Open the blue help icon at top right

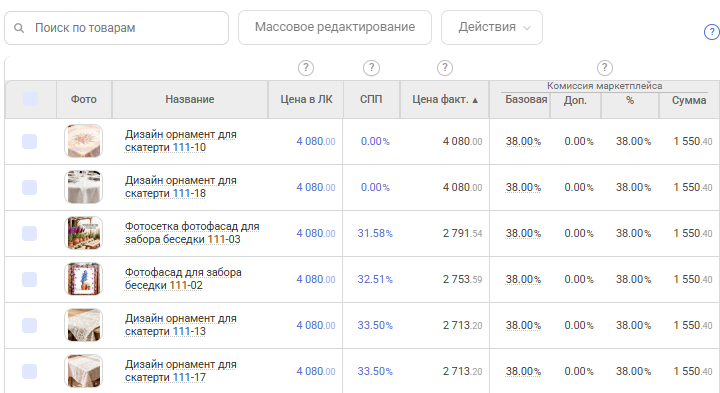712,32
